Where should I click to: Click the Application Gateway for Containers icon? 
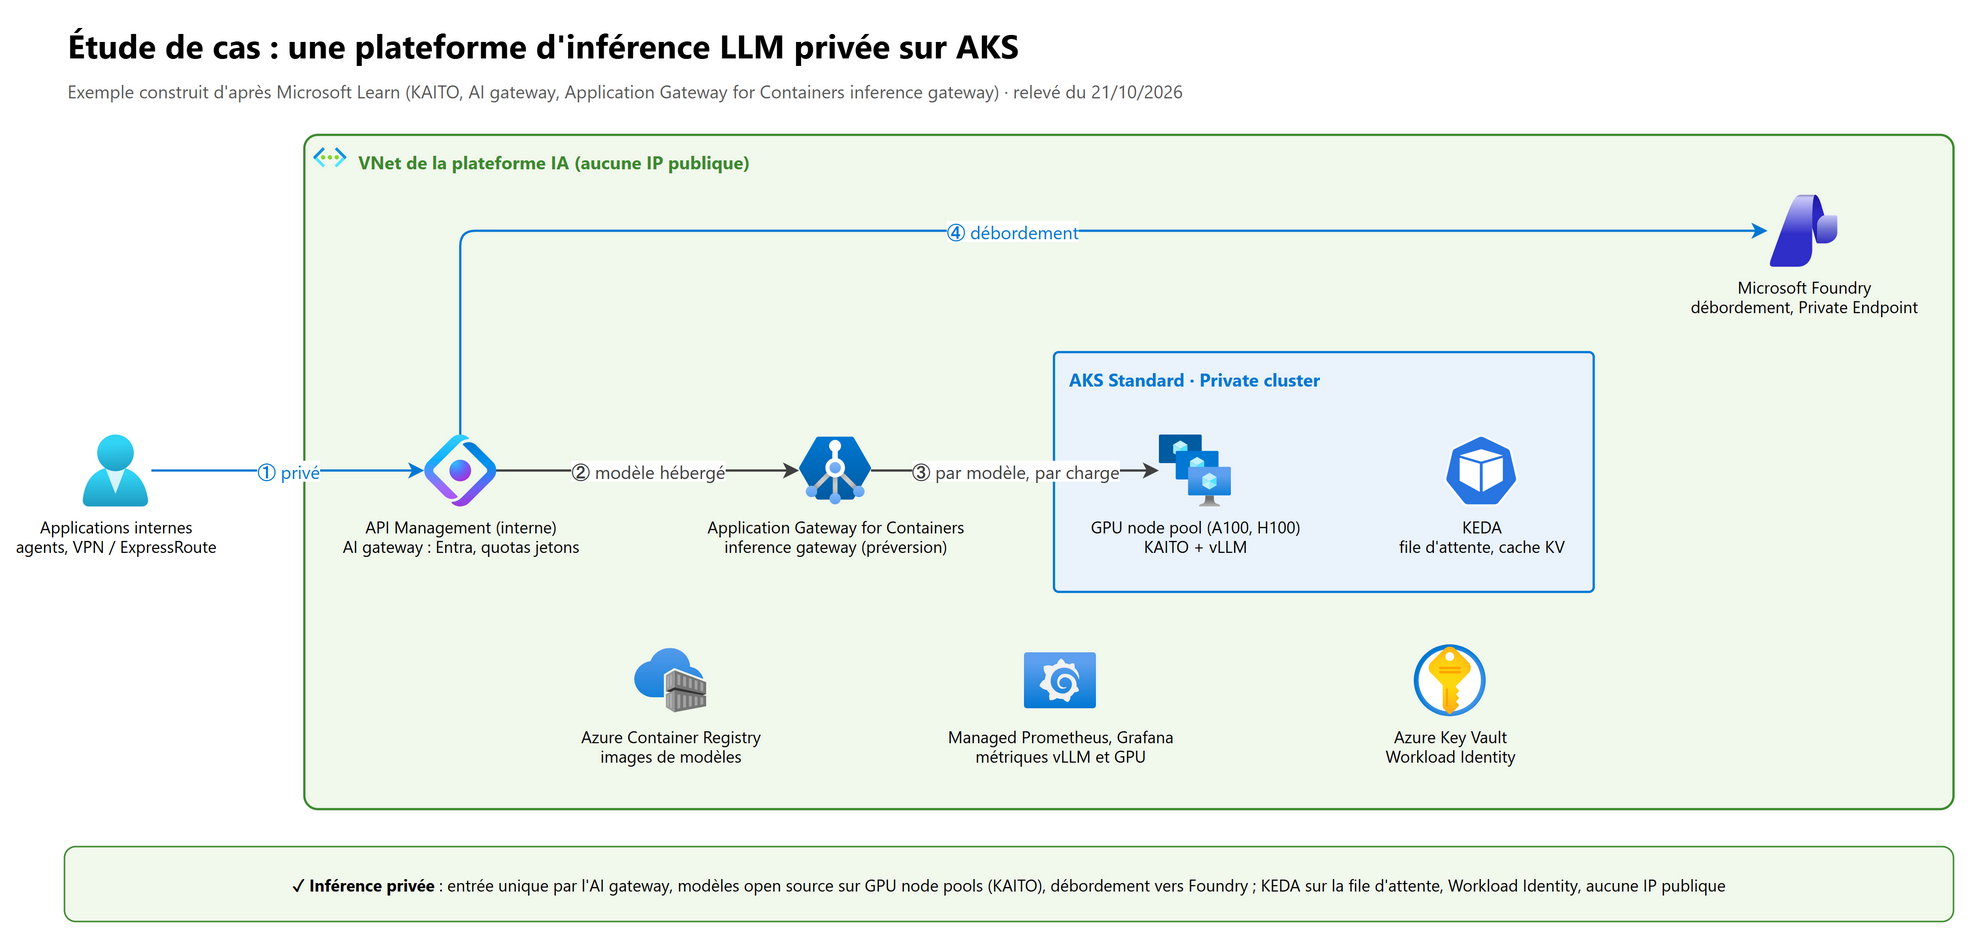[x=835, y=470]
